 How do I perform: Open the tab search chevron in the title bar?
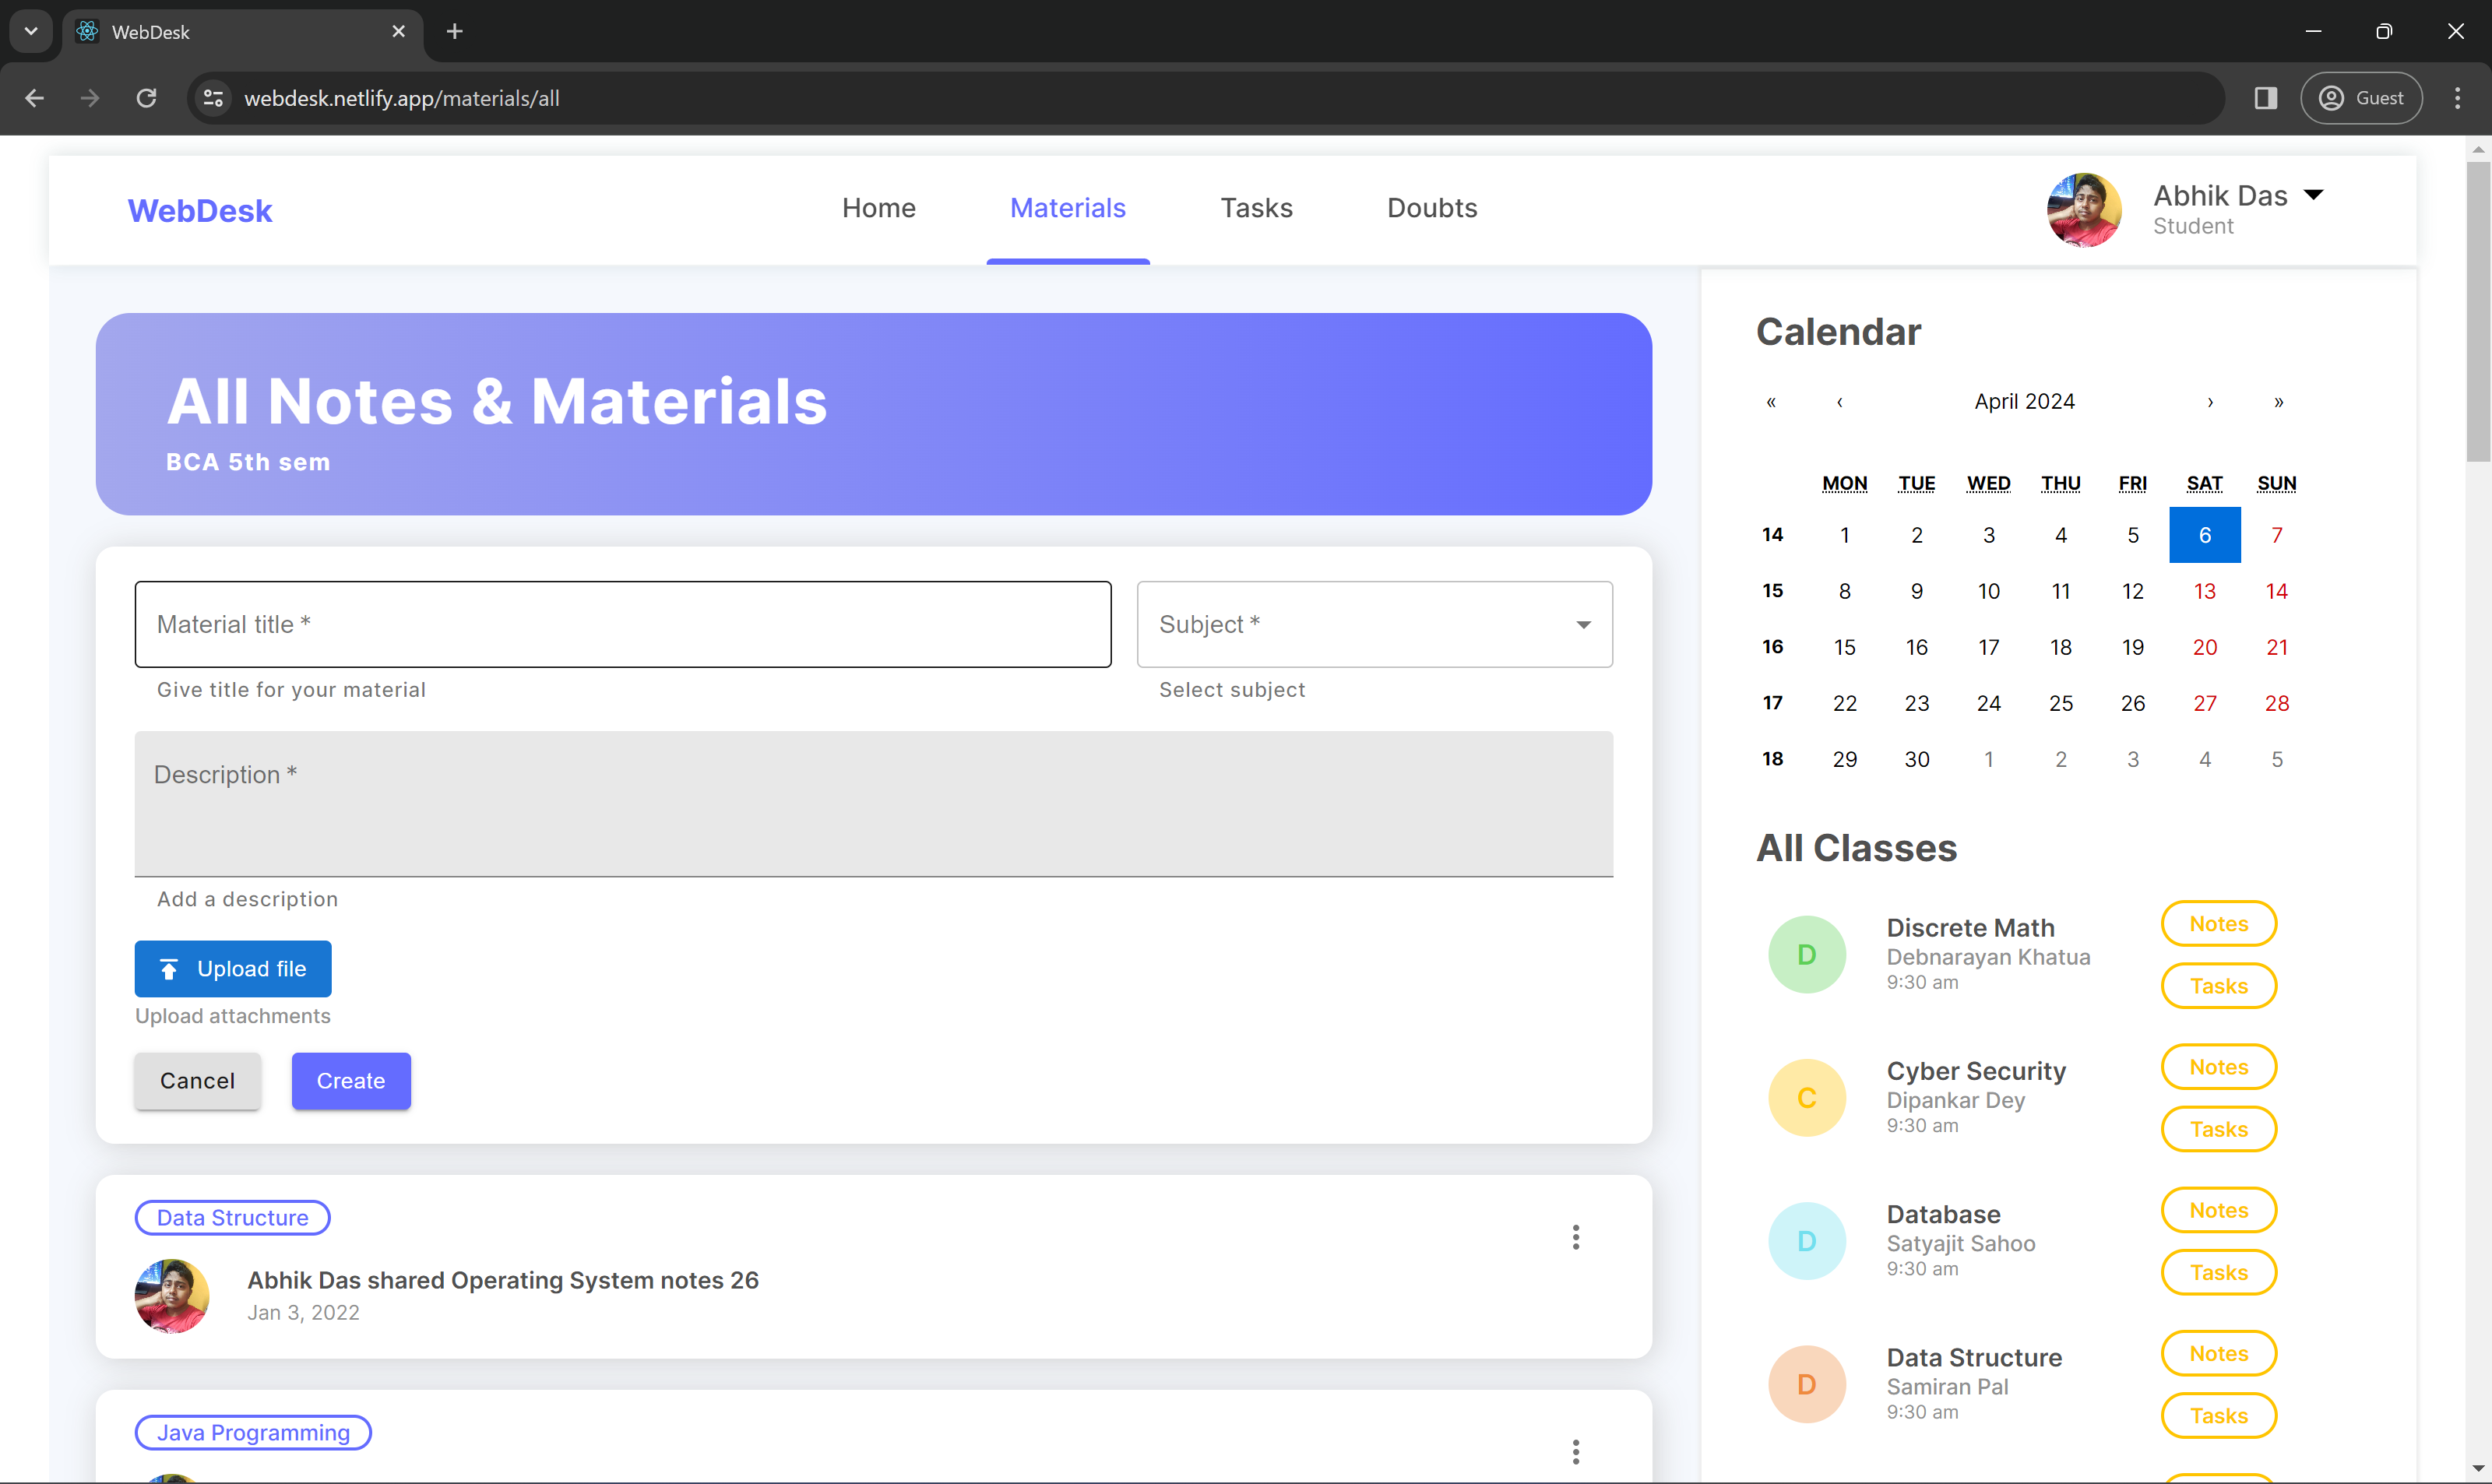pyautogui.click(x=31, y=31)
